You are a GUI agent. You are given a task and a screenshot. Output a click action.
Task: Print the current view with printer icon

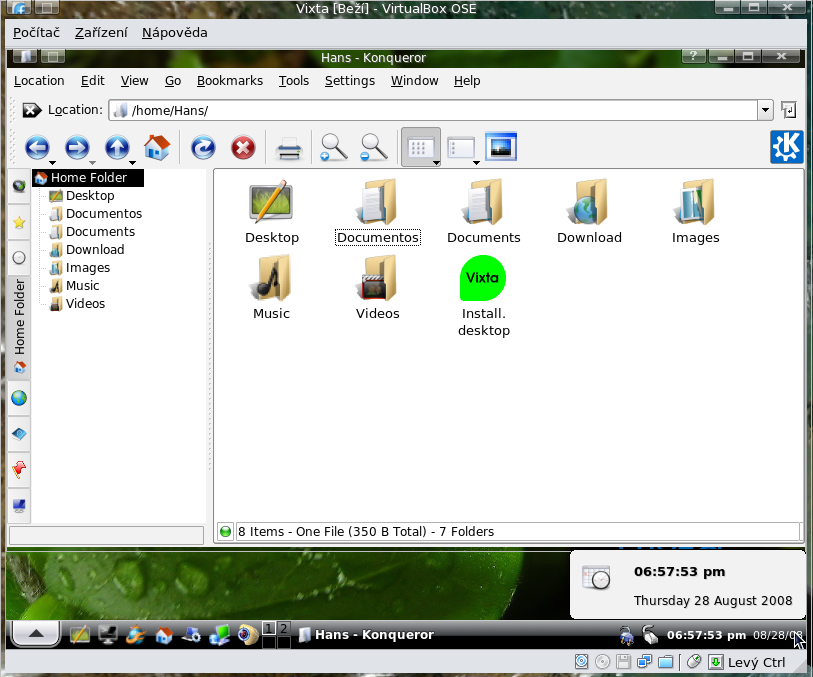[x=289, y=149]
